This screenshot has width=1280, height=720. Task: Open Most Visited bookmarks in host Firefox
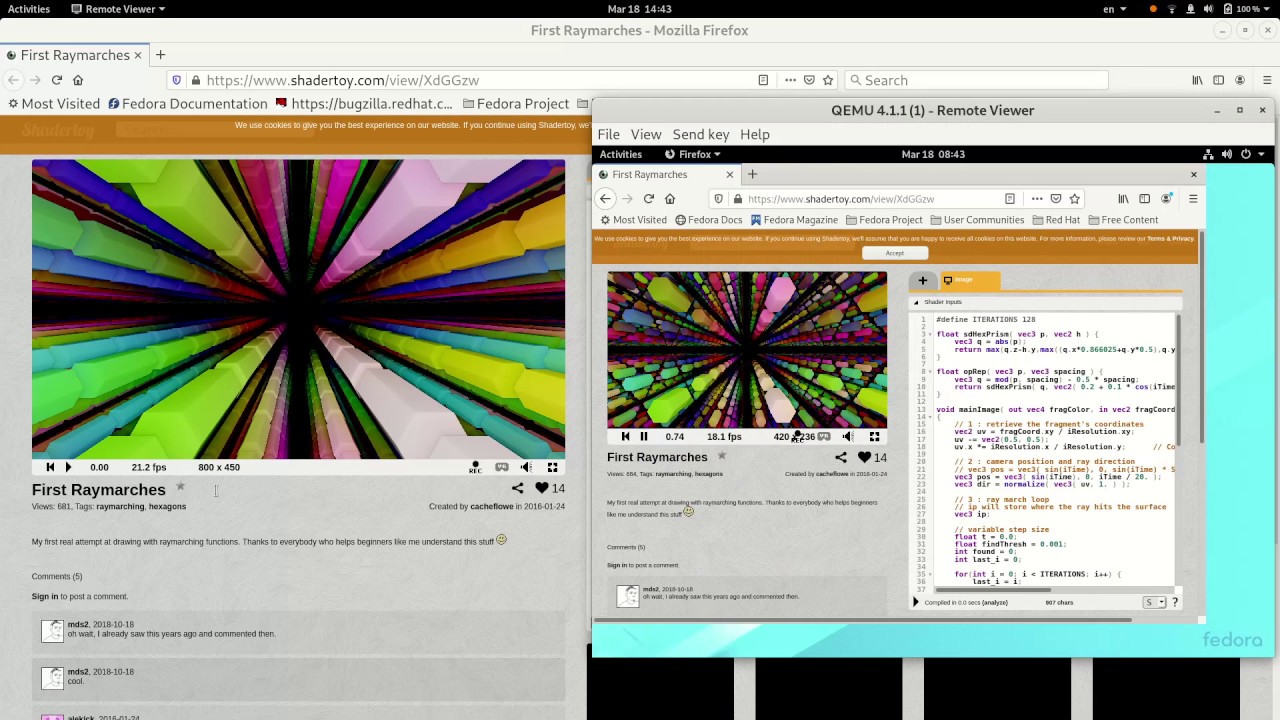[54, 103]
